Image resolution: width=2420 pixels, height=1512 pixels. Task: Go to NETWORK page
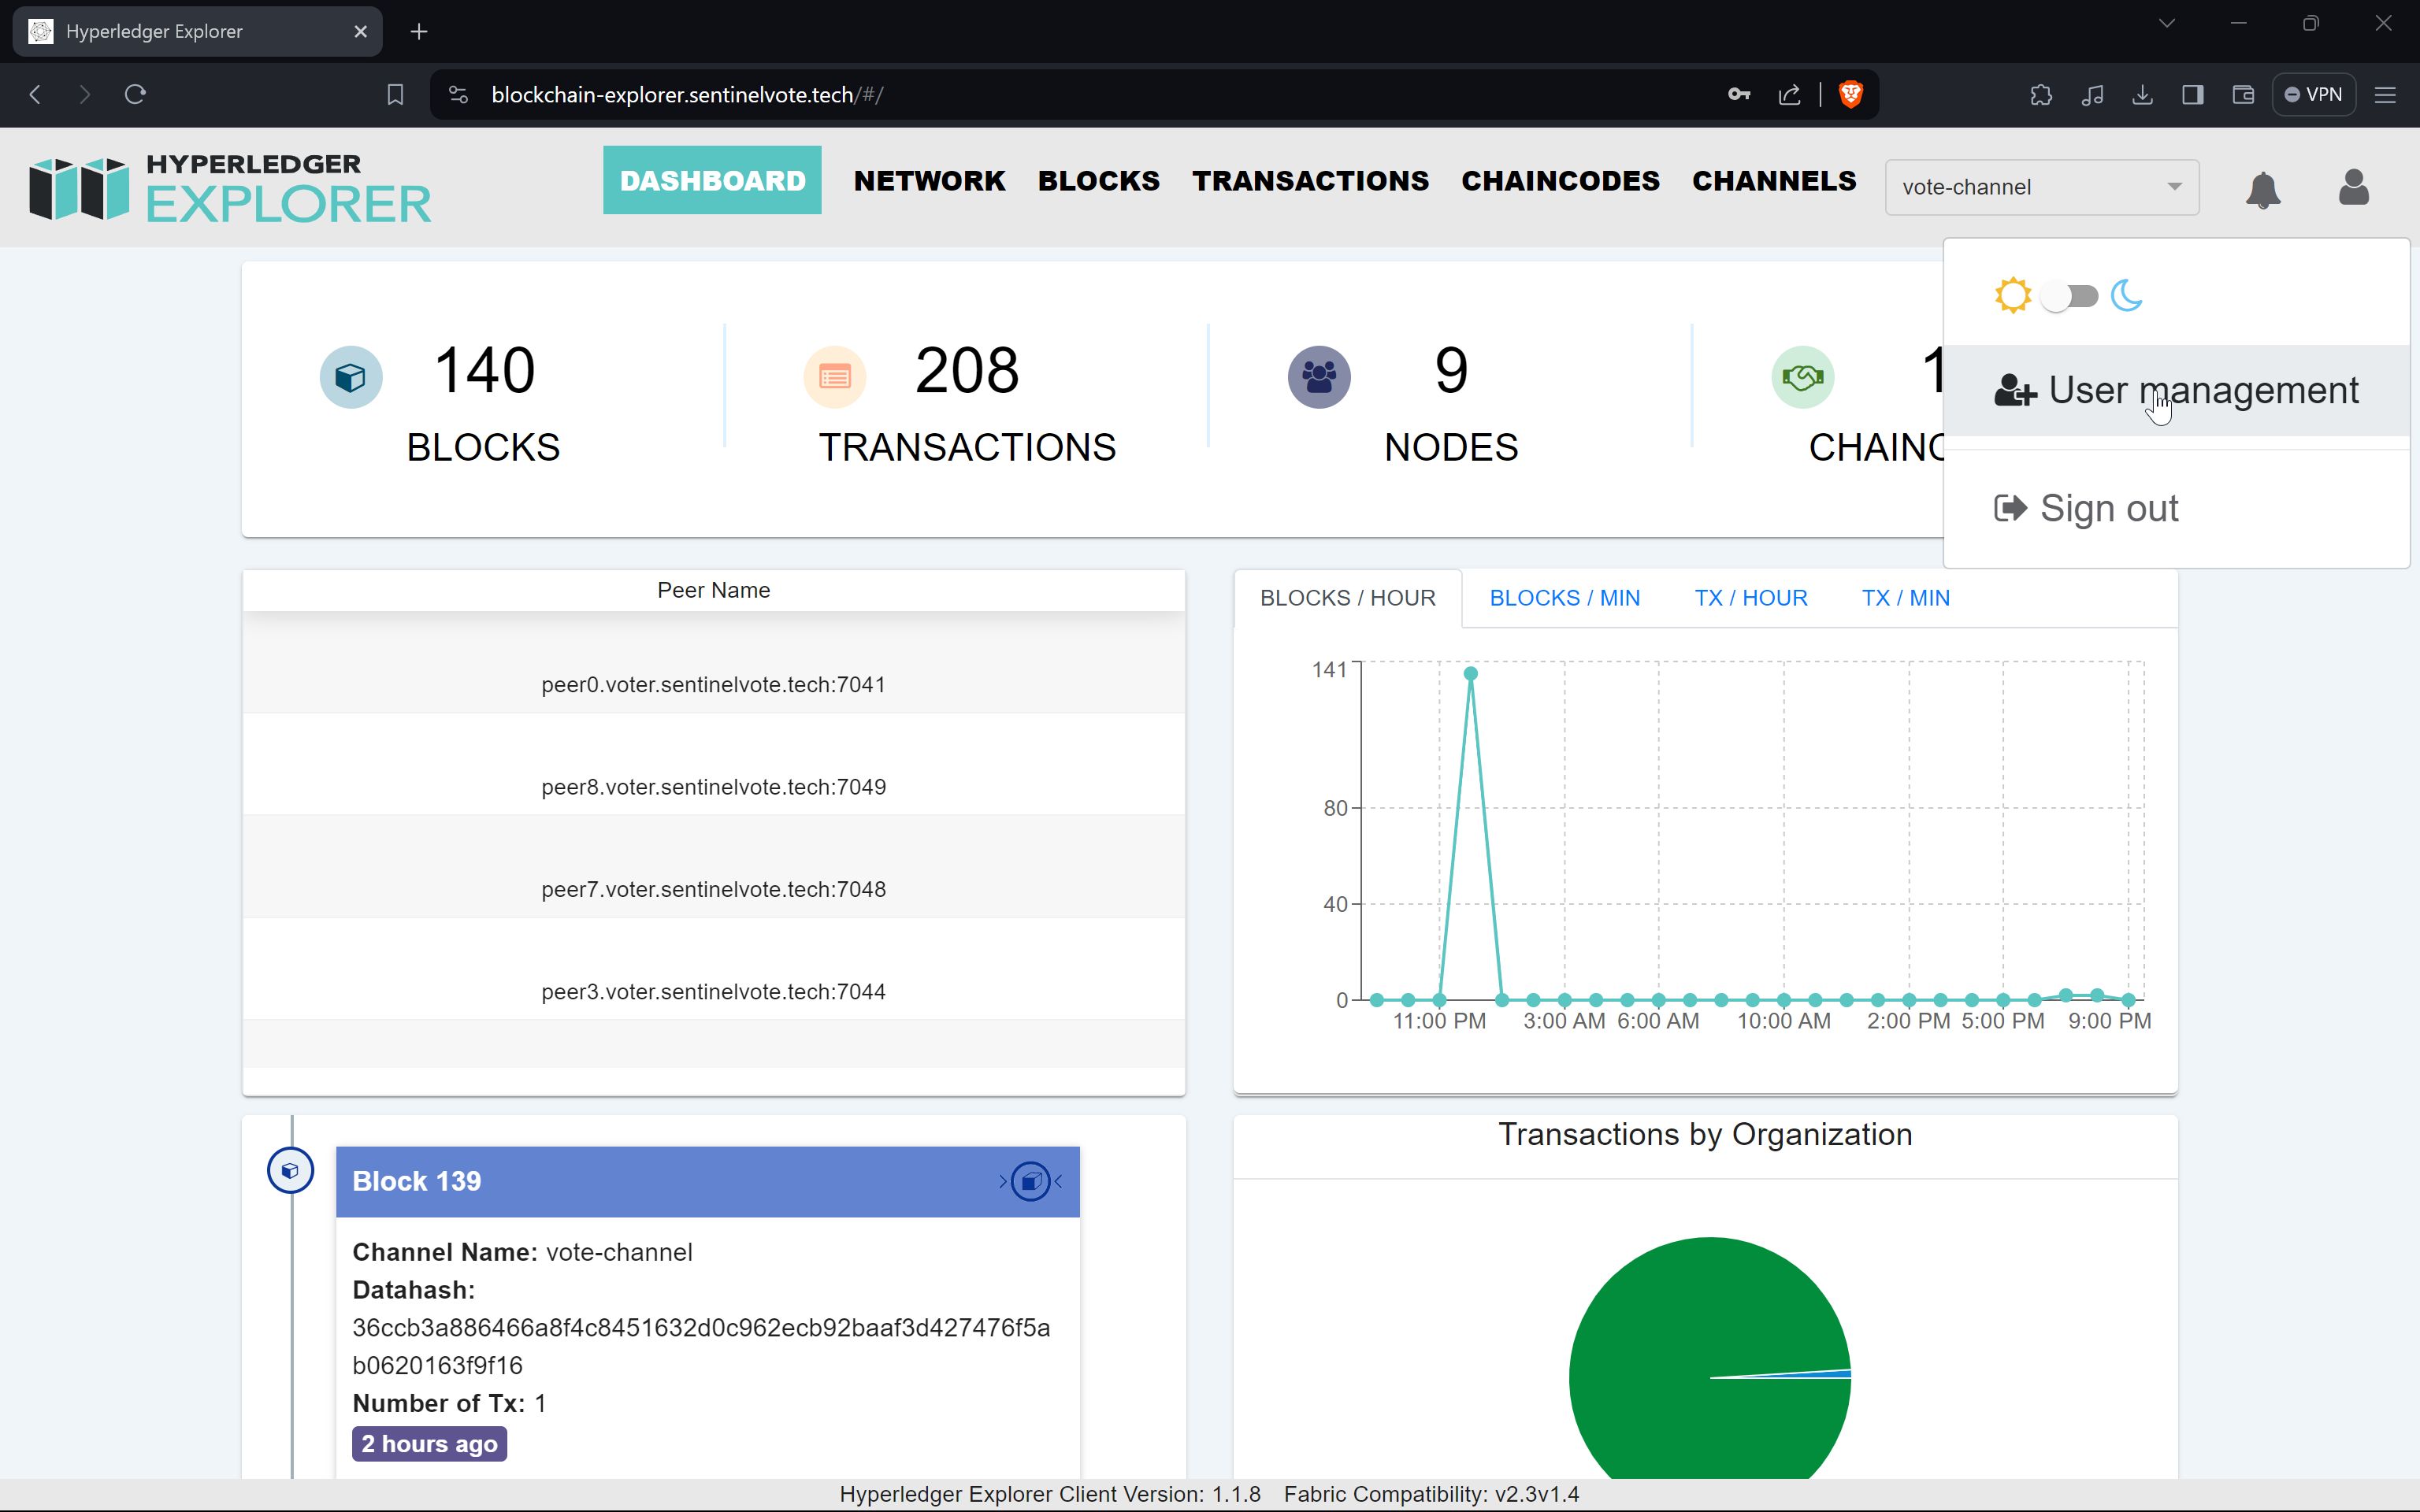[929, 181]
